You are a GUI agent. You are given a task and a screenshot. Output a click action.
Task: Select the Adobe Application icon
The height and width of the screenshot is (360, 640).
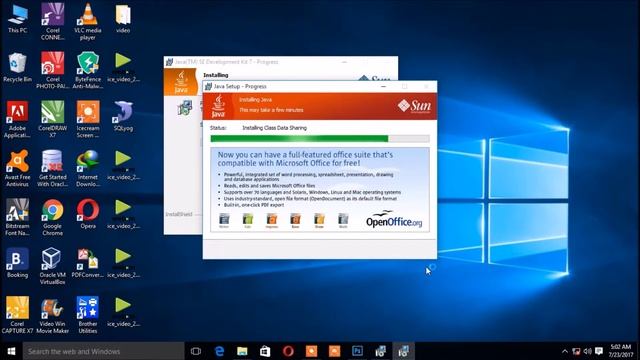pos(17,120)
